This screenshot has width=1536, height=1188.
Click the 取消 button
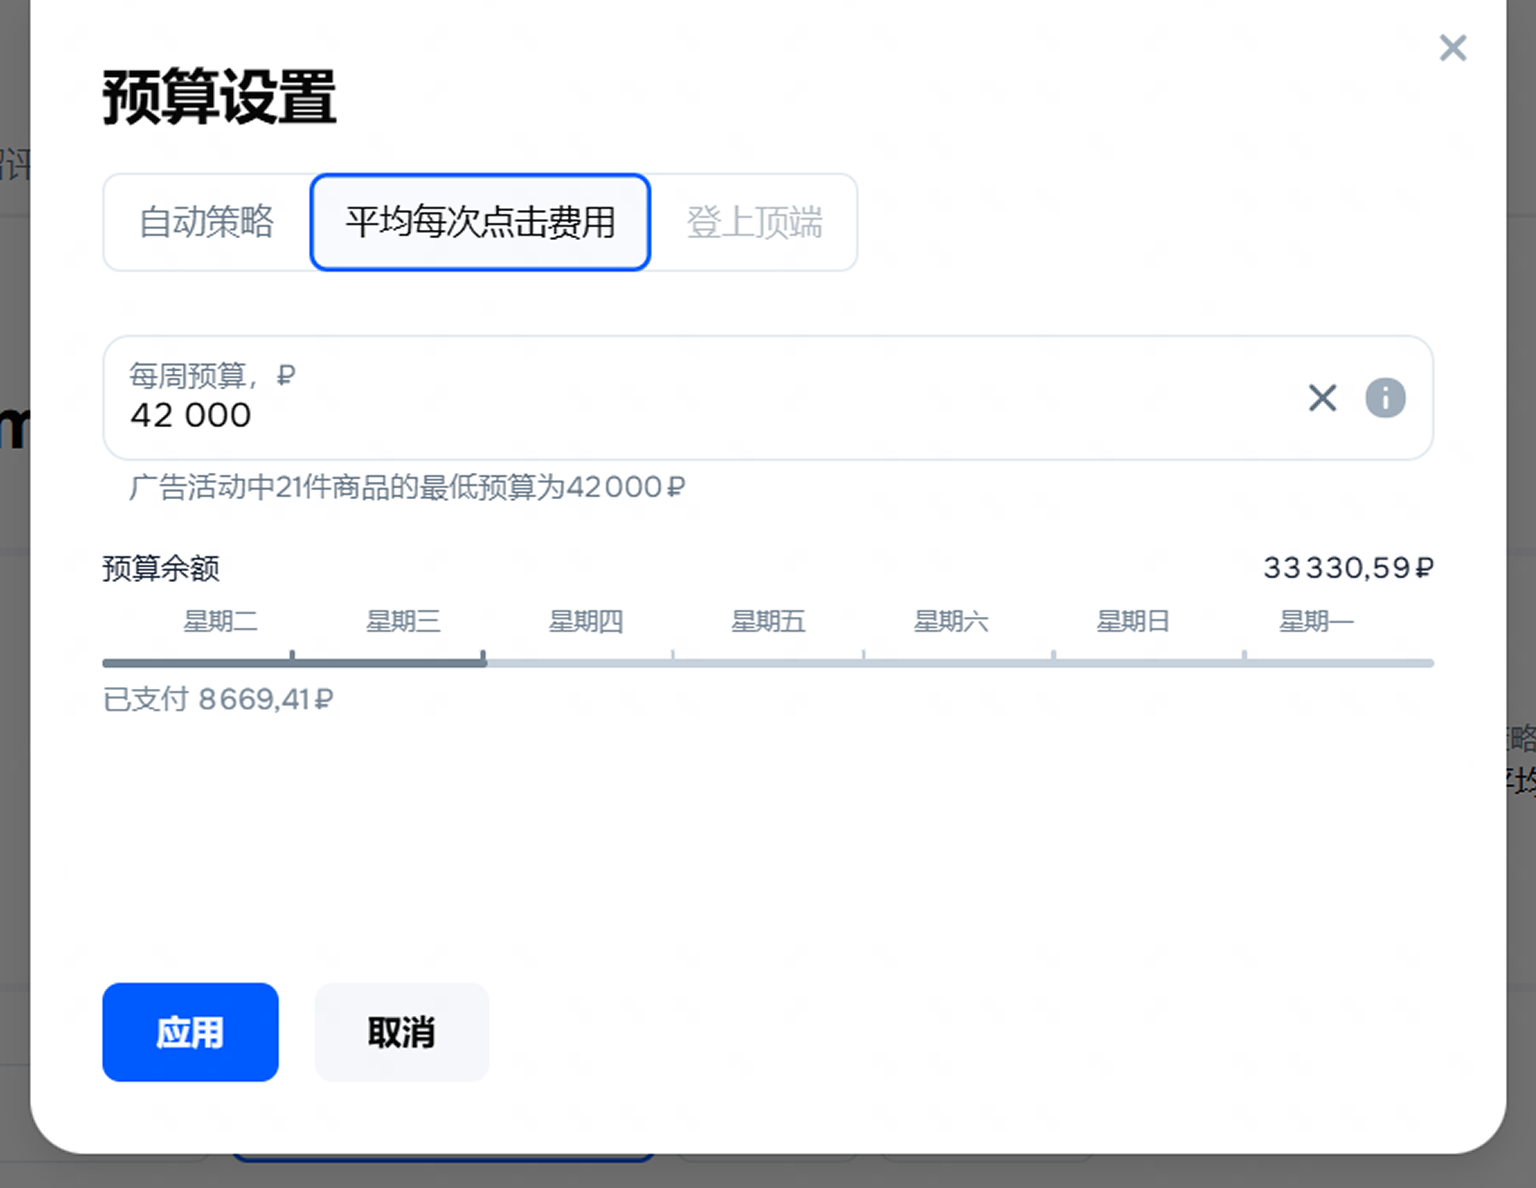[x=401, y=1032]
